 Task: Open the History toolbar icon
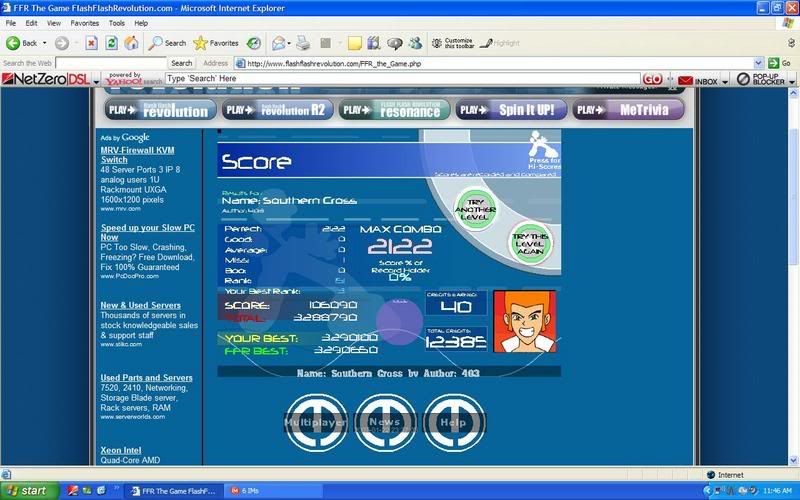[x=254, y=43]
